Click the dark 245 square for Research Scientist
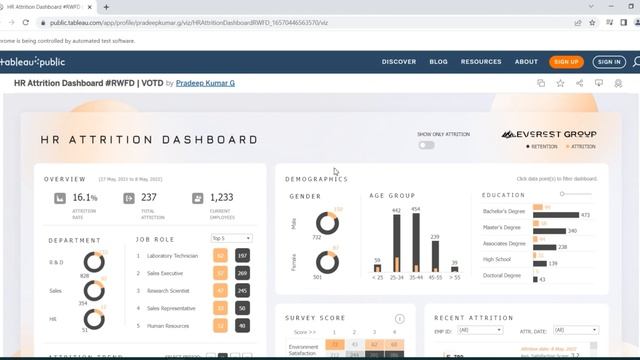640x360 pixels. click(x=242, y=291)
